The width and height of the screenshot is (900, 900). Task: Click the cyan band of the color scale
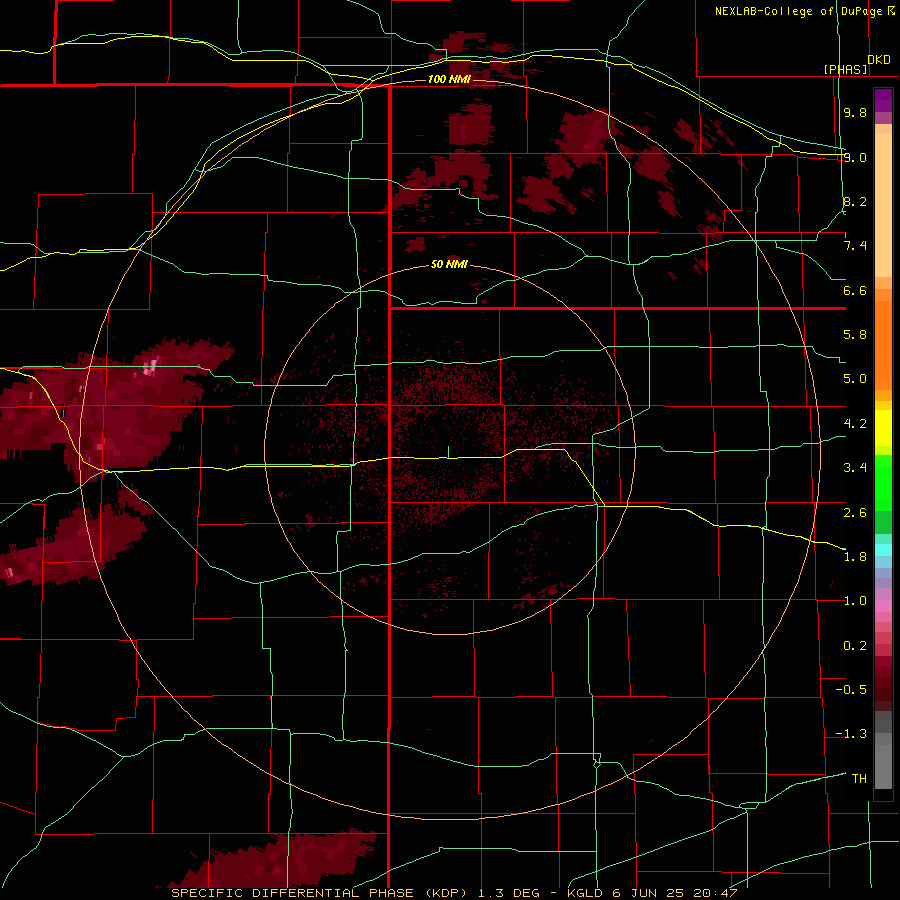pos(883,550)
